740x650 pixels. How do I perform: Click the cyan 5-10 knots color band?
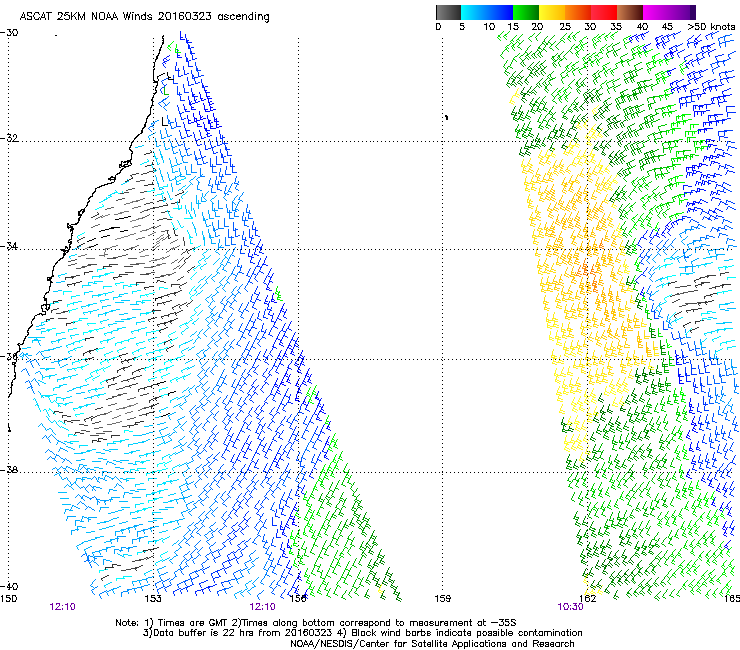474,12
